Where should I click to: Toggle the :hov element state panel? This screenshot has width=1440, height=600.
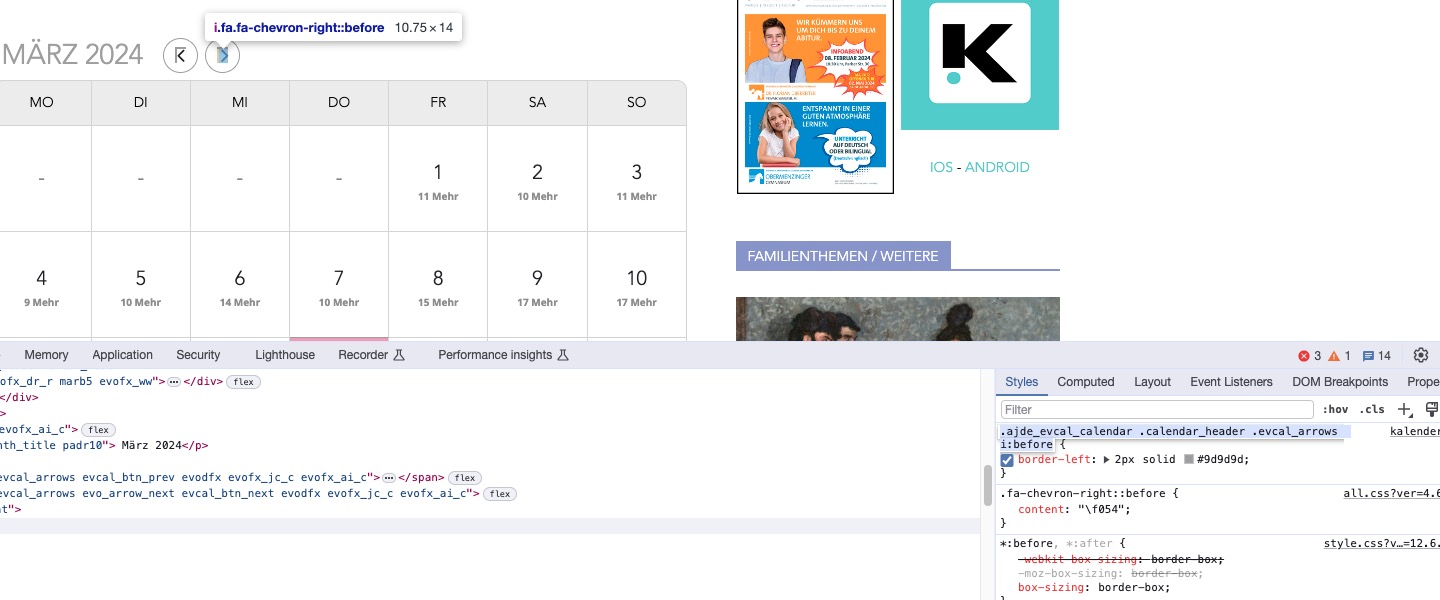tap(1335, 409)
